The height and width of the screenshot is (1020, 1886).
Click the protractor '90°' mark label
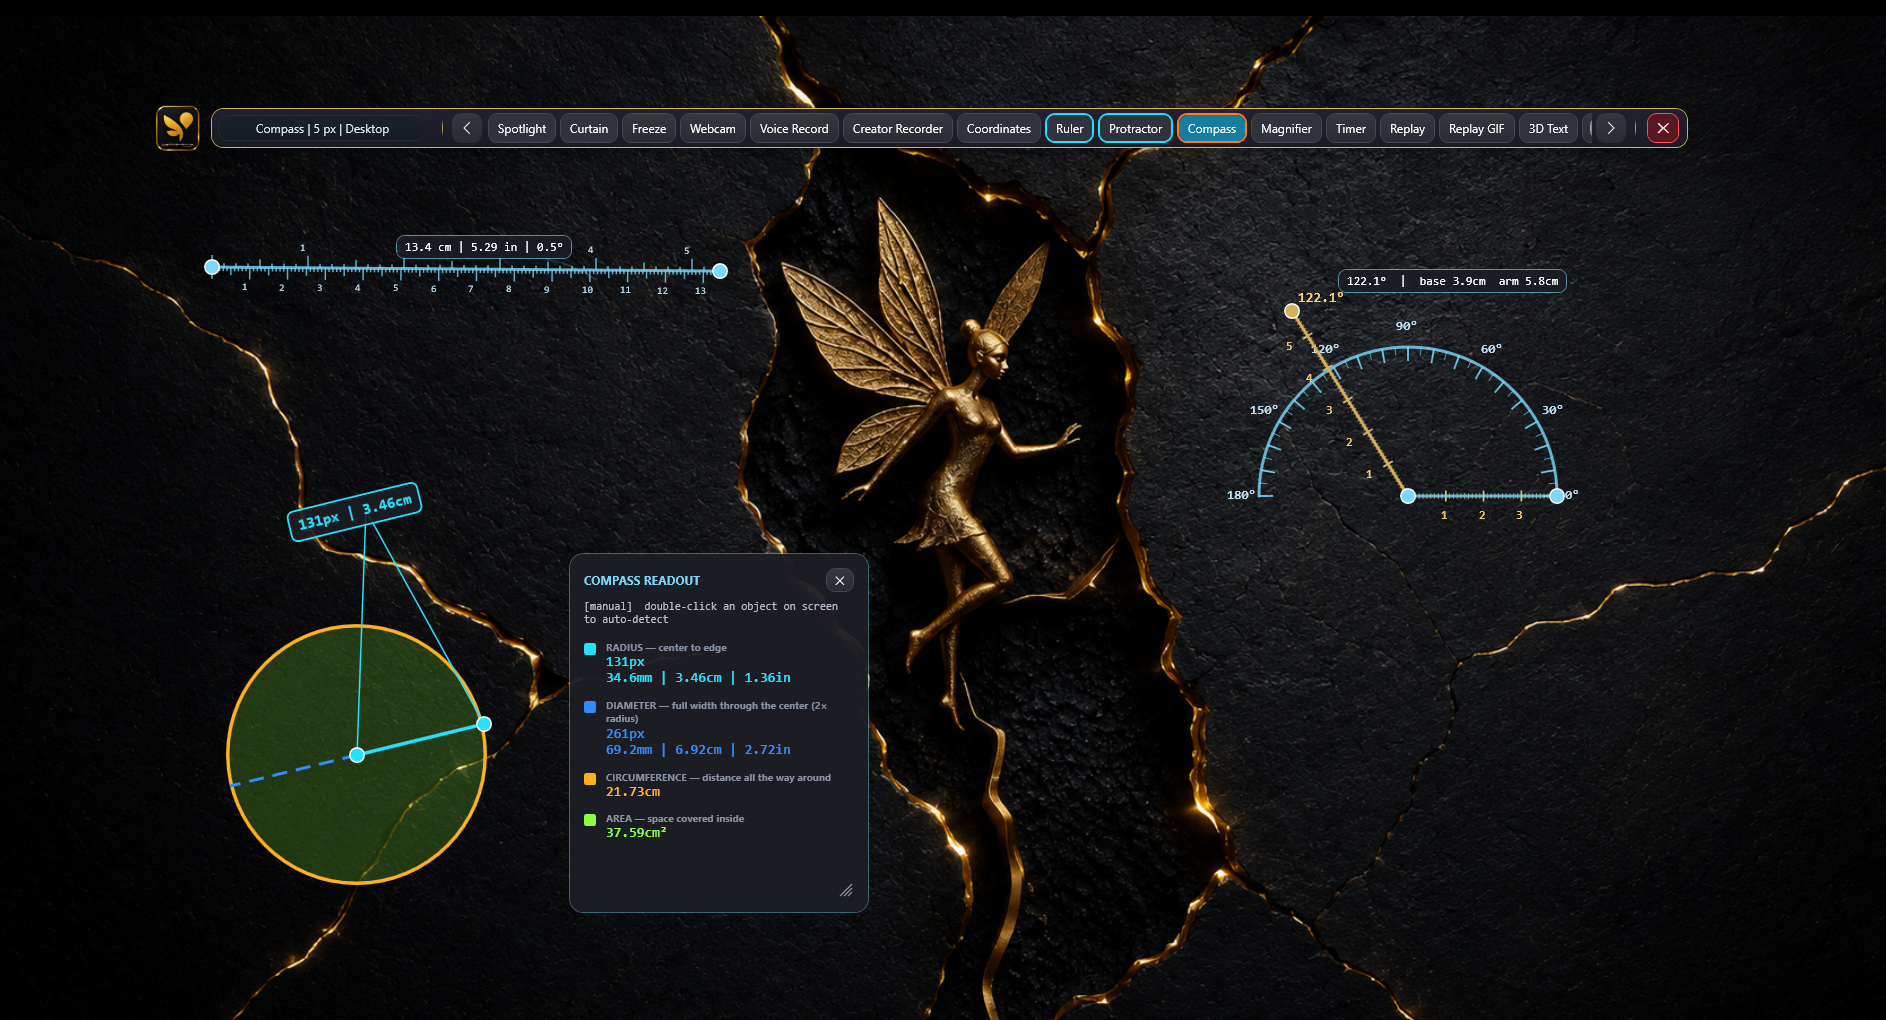point(1406,326)
